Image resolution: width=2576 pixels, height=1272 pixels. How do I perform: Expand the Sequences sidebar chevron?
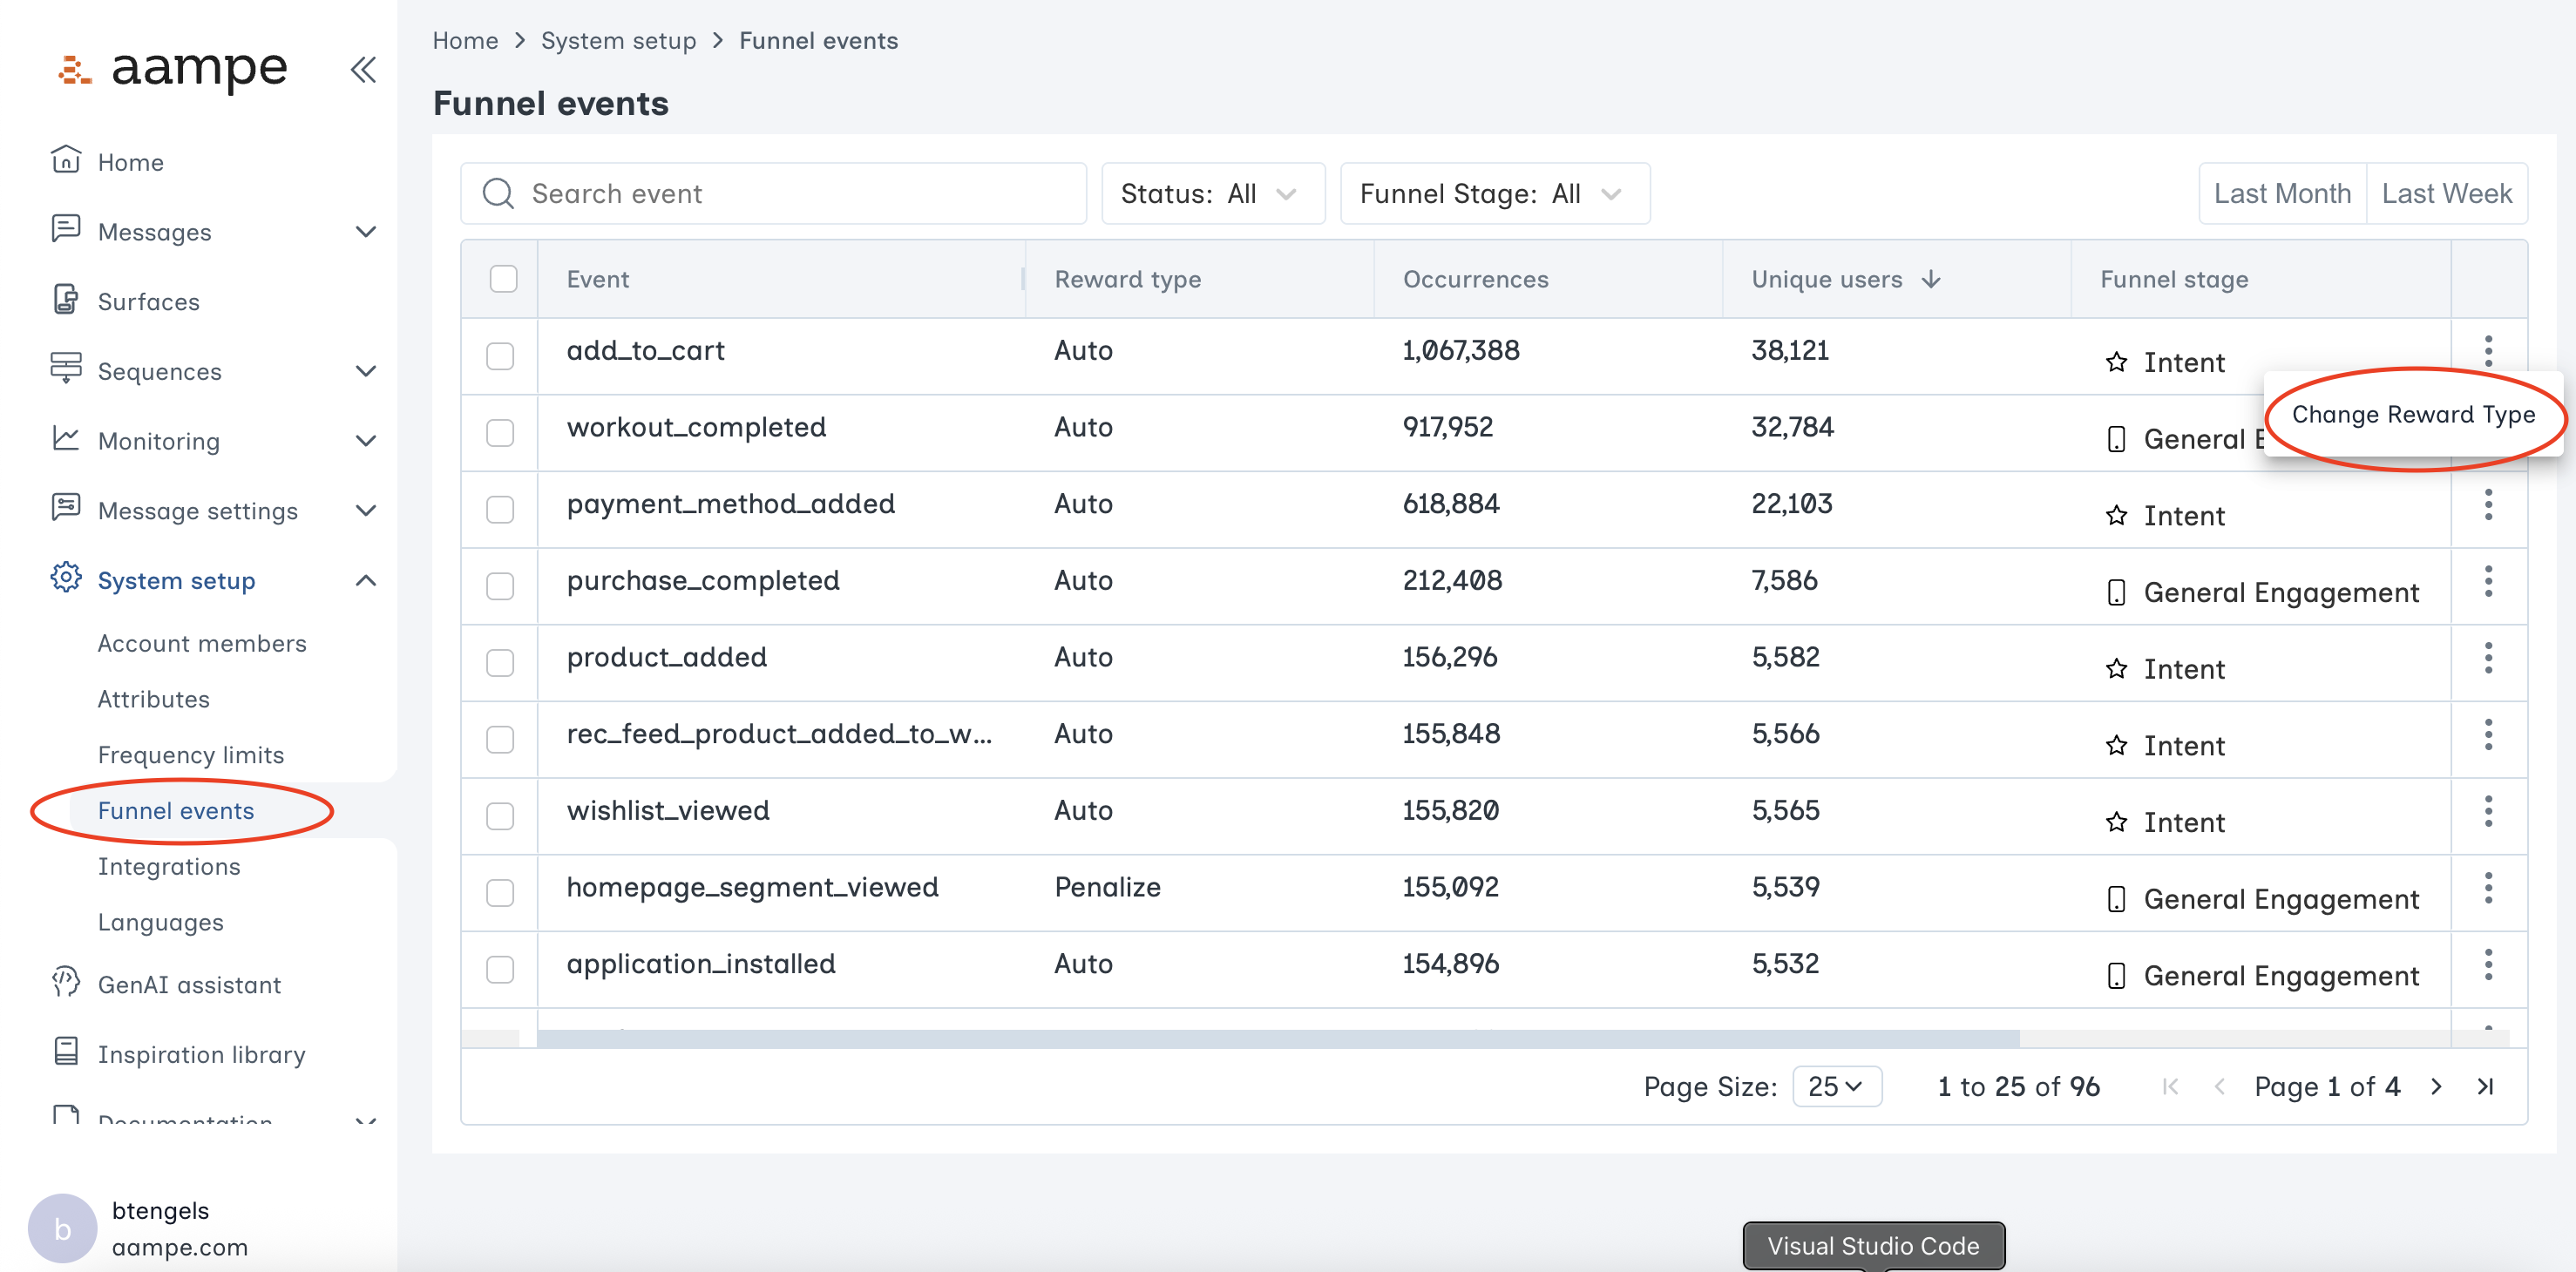click(x=366, y=371)
